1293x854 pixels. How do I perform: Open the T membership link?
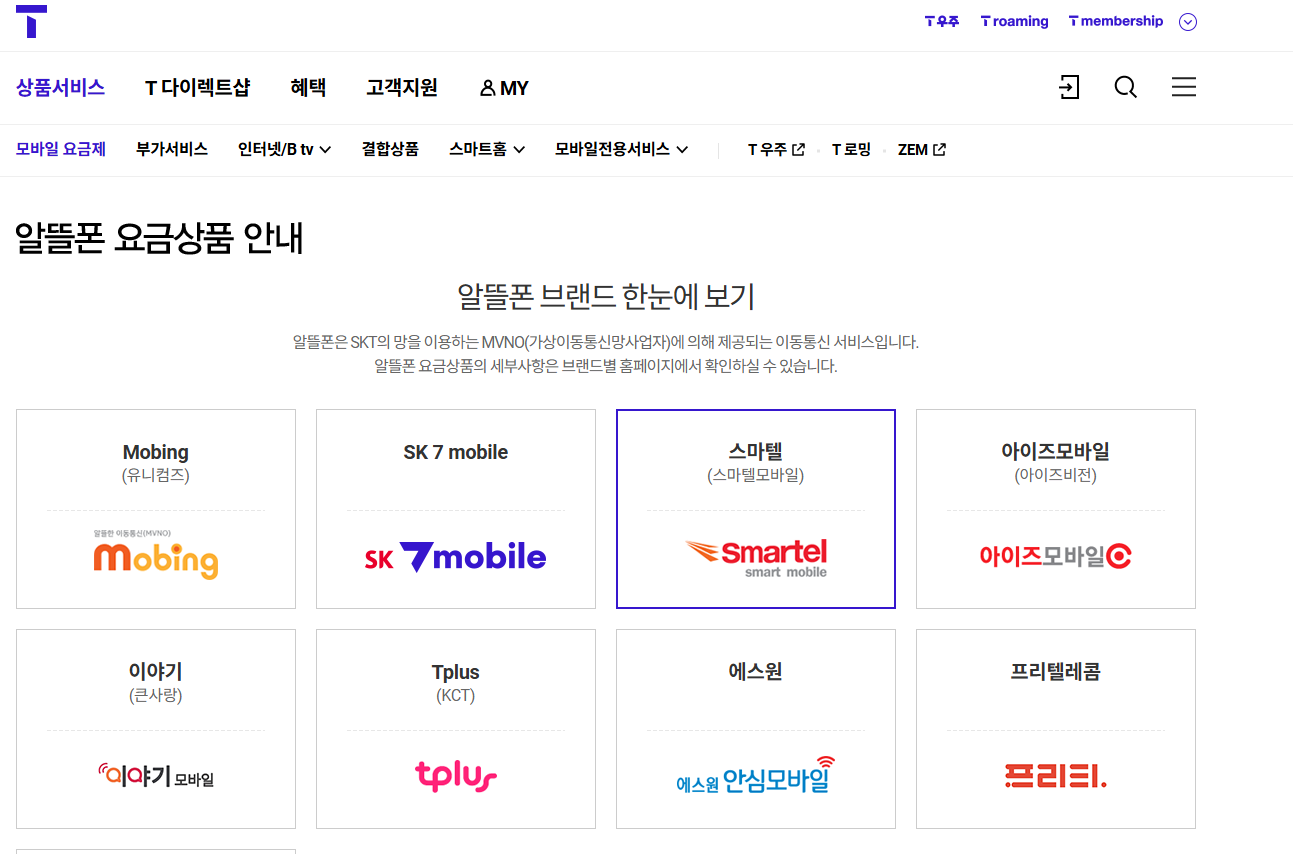click(1116, 21)
